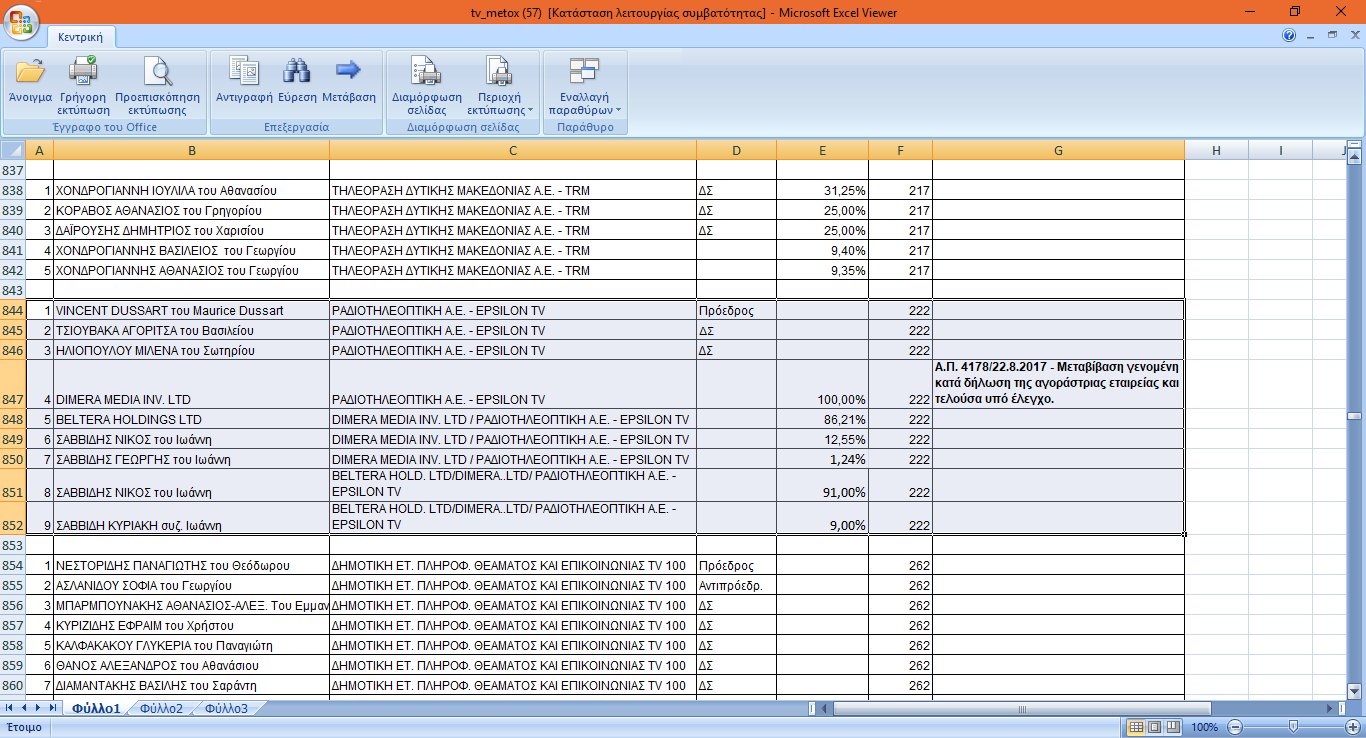Switch to sheet tab Φύλλο3
1366x738 pixels.
pos(226,708)
